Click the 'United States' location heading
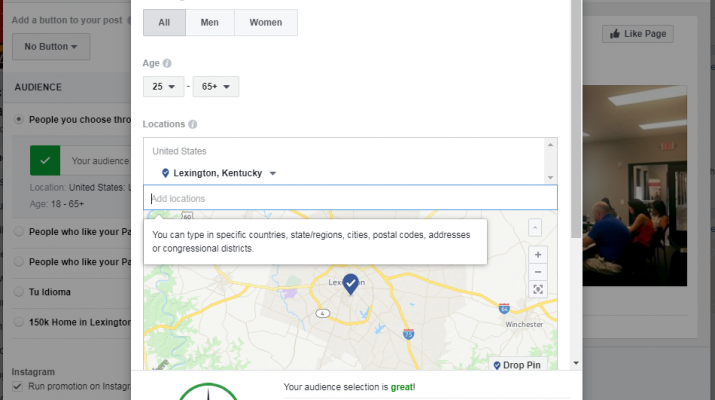The height and width of the screenshot is (400, 715). (x=179, y=151)
